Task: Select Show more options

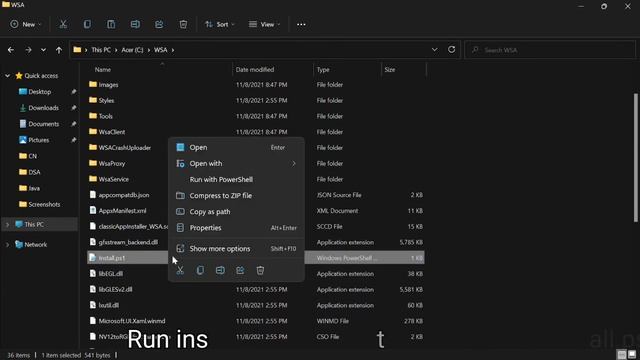Action: (x=236, y=249)
